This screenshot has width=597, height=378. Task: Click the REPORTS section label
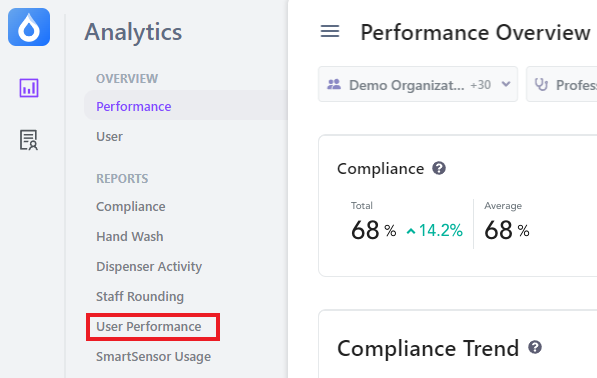[x=122, y=179]
